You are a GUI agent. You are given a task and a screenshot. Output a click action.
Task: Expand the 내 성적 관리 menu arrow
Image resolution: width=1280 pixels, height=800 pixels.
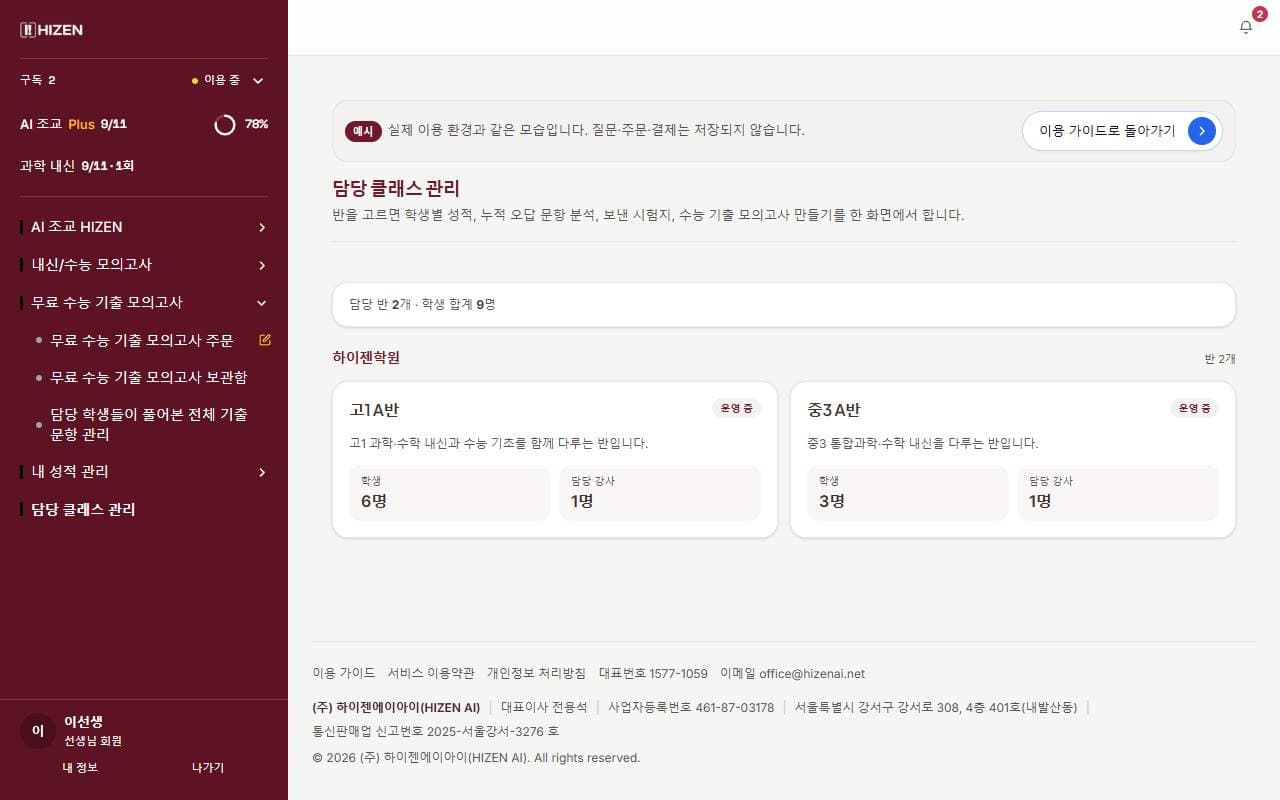262,472
